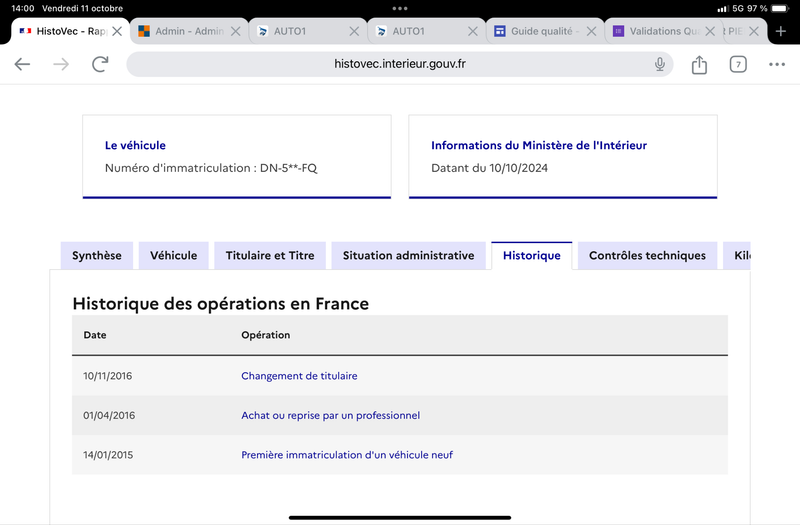Viewport: 800px width, 525px height.
Task: Switch to the first AUTO1 browser tab
Action: click(308, 32)
